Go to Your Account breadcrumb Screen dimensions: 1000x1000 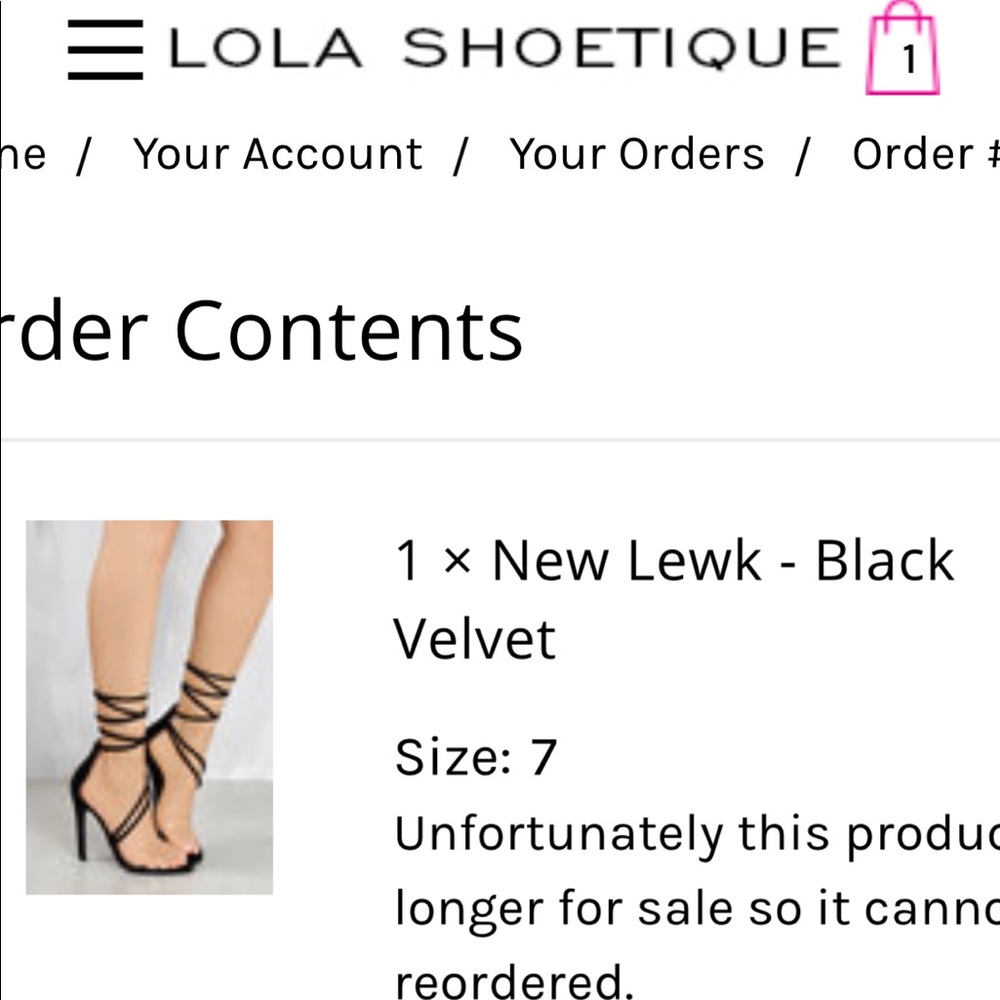pyautogui.click(x=278, y=153)
